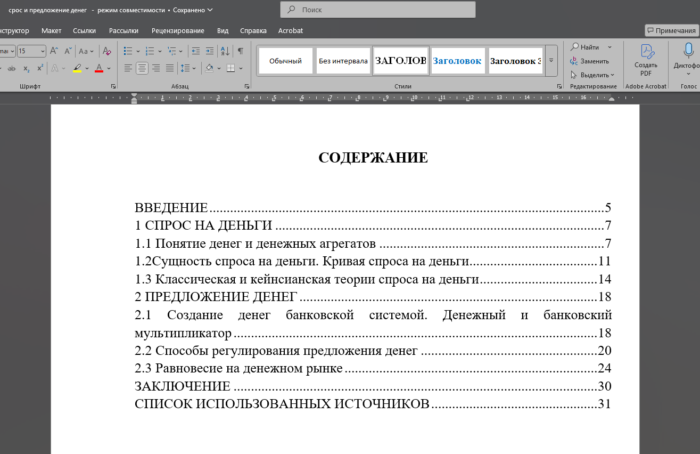Clear all formatting with the eraser A icon
Screen dimensions: 700x454
pyautogui.click(x=107, y=51)
